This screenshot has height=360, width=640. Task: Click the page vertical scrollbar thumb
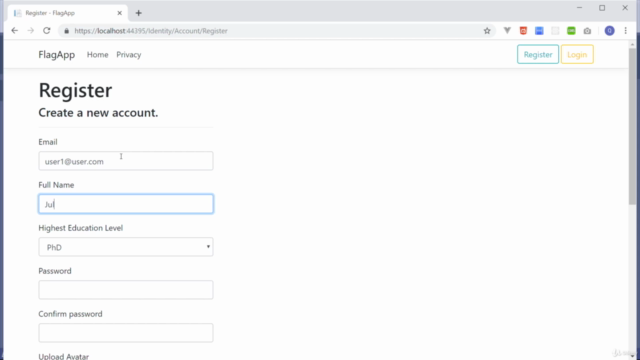click(x=632, y=127)
